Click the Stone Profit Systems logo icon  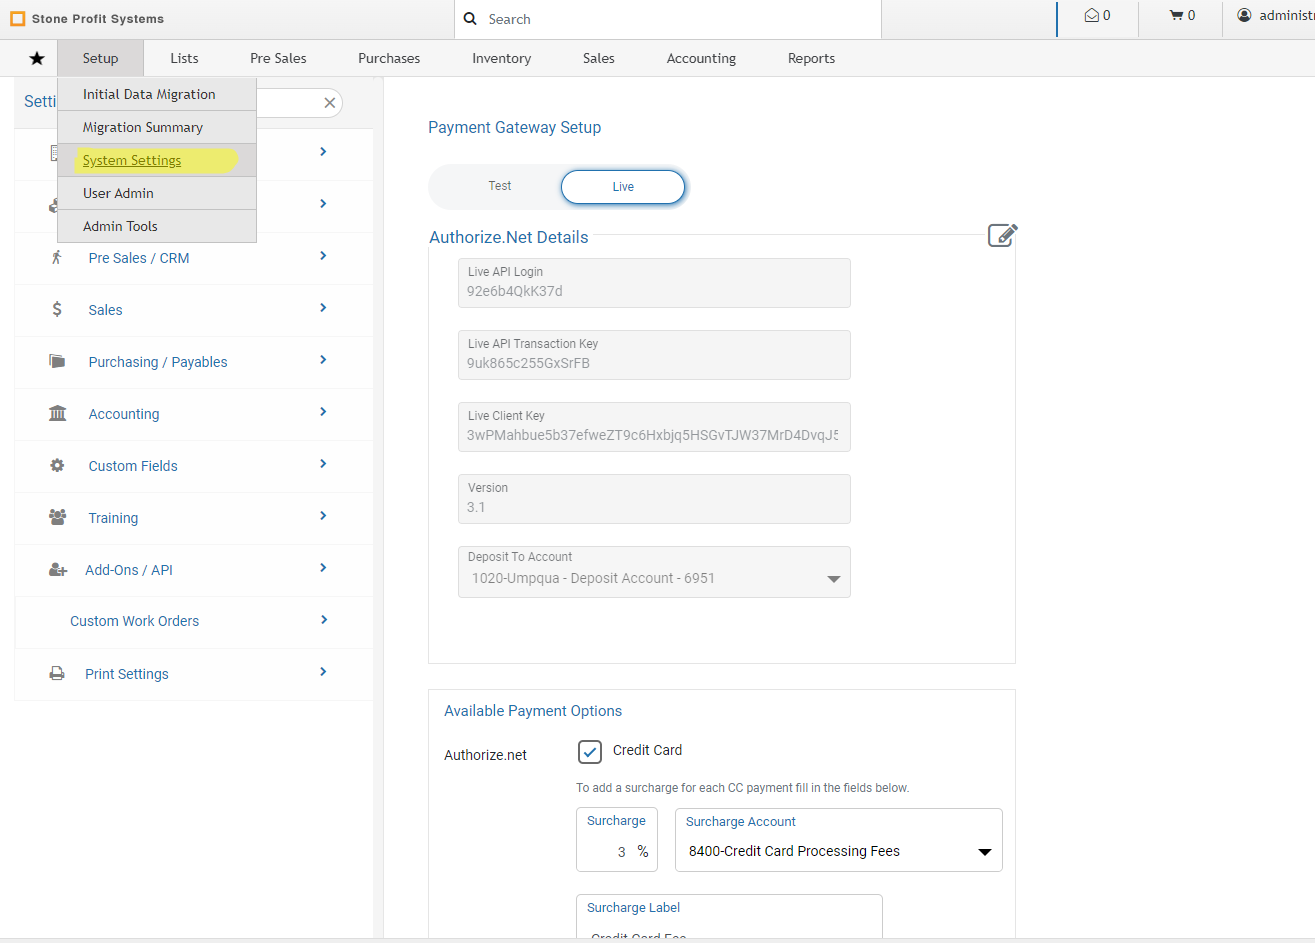pyautogui.click(x=17, y=19)
